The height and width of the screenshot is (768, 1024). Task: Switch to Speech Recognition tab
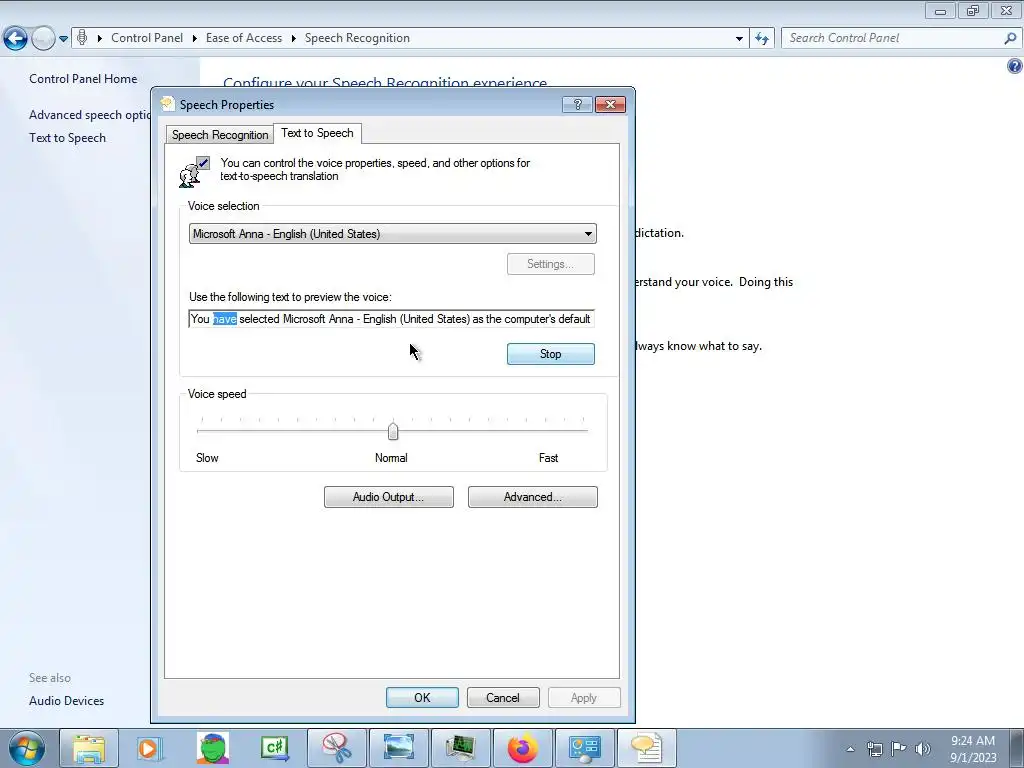coord(219,135)
